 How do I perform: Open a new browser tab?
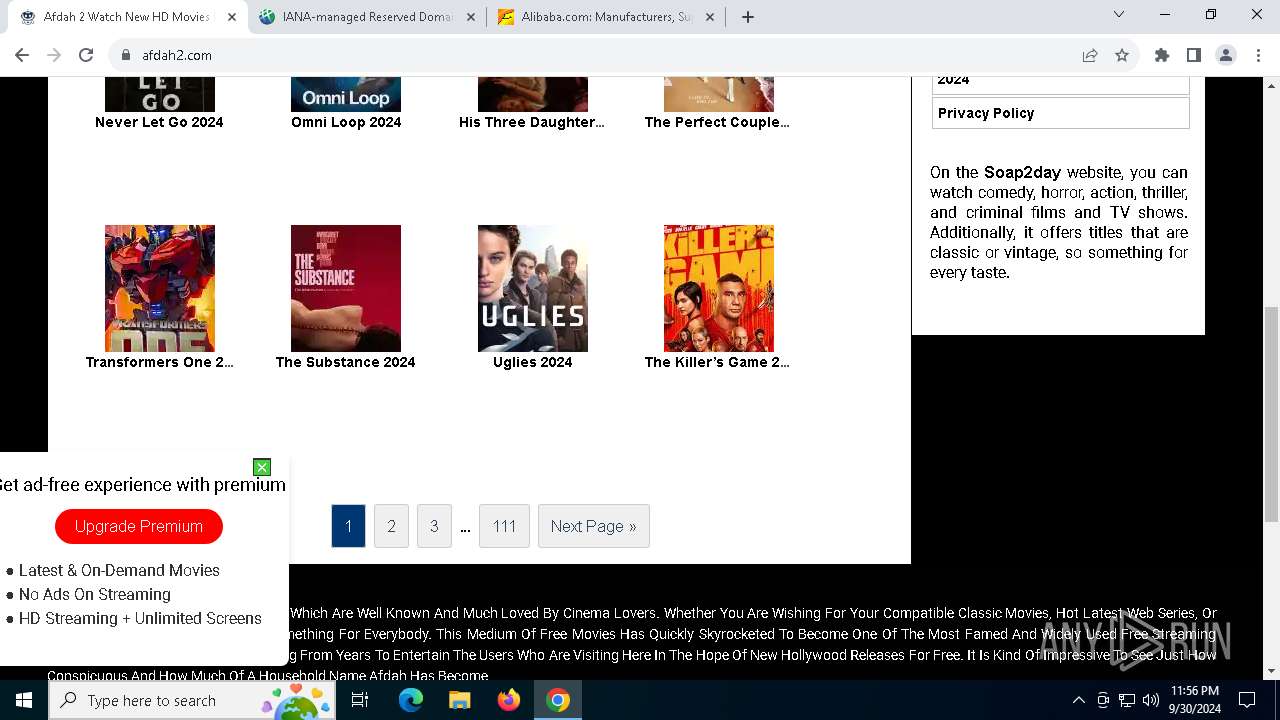tap(748, 17)
